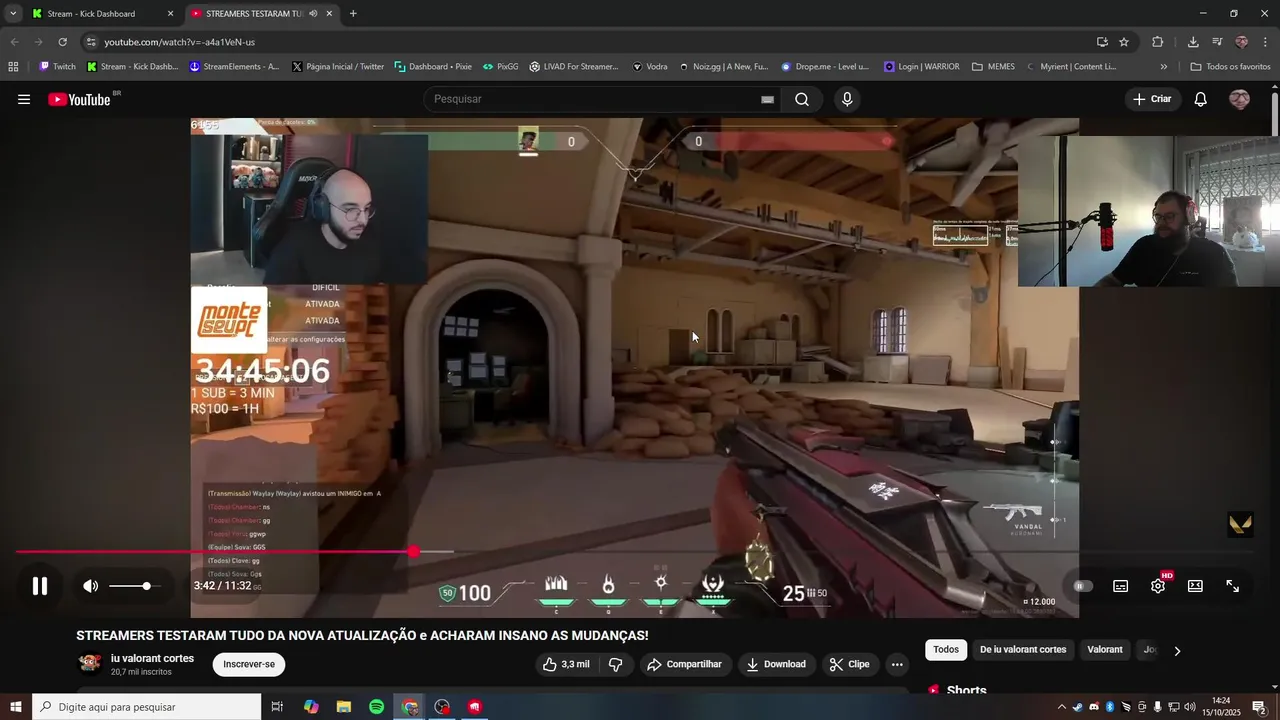Open MEMES bookmark folder

993,67
